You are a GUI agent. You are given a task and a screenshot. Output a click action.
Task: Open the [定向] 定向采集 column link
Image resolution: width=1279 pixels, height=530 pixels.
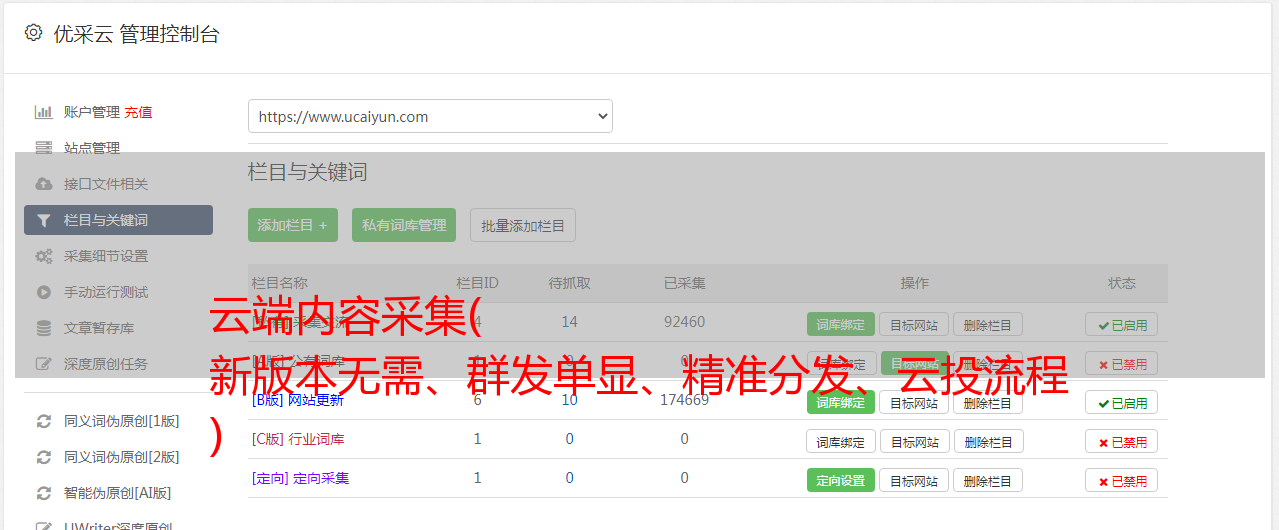pos(300,478)
